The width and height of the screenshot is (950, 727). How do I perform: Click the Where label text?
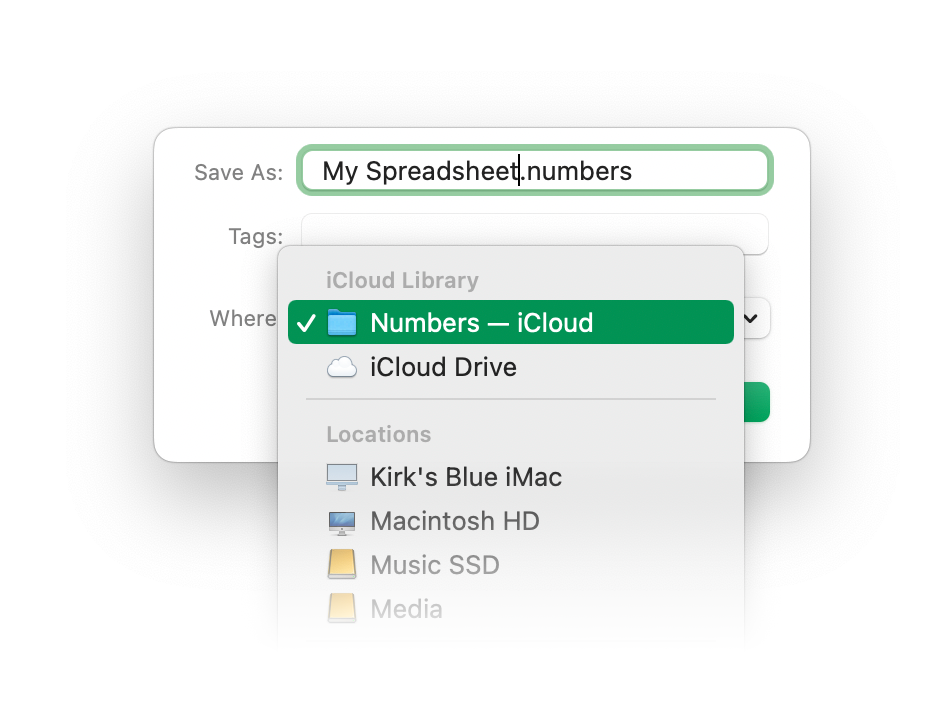pos(243,318)
